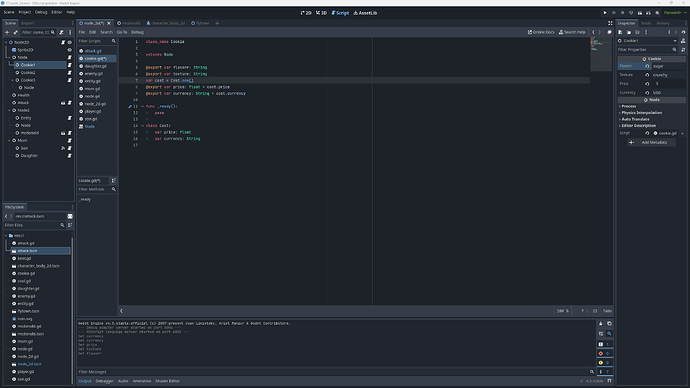Image resolution: width=690 pixels, height=388 pixels.
Task: Run the project with the play icon
Action: [x=605, y=13]
